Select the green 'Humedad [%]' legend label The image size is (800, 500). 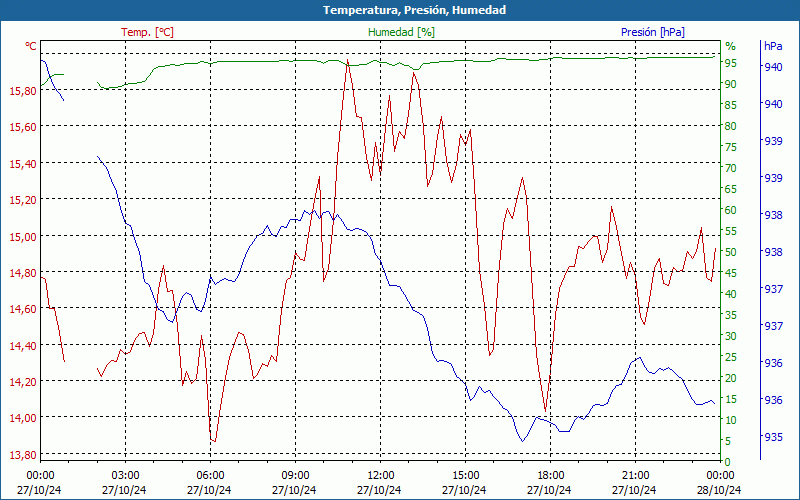click(402, 32)
